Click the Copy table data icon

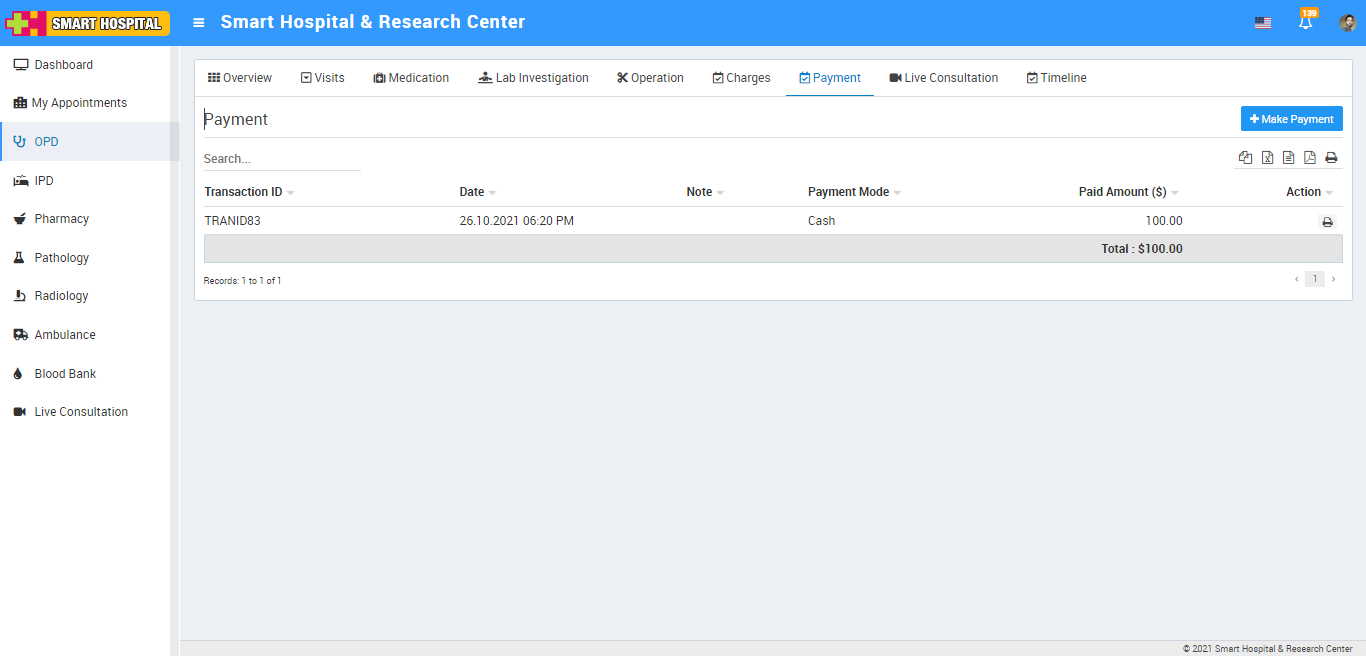(x=1245, y=158)
